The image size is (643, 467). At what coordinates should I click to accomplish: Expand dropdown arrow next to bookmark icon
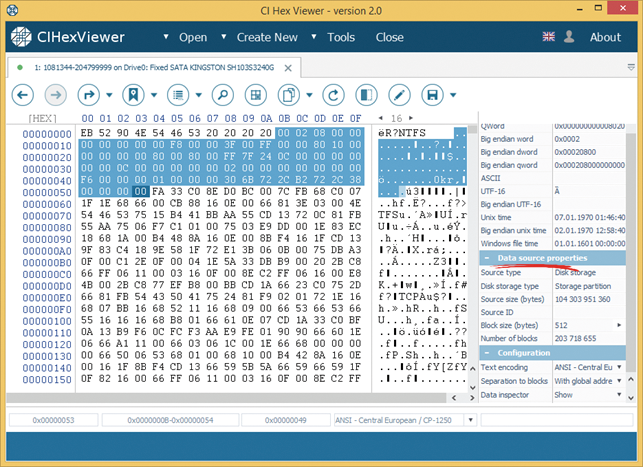coord(154,95)
